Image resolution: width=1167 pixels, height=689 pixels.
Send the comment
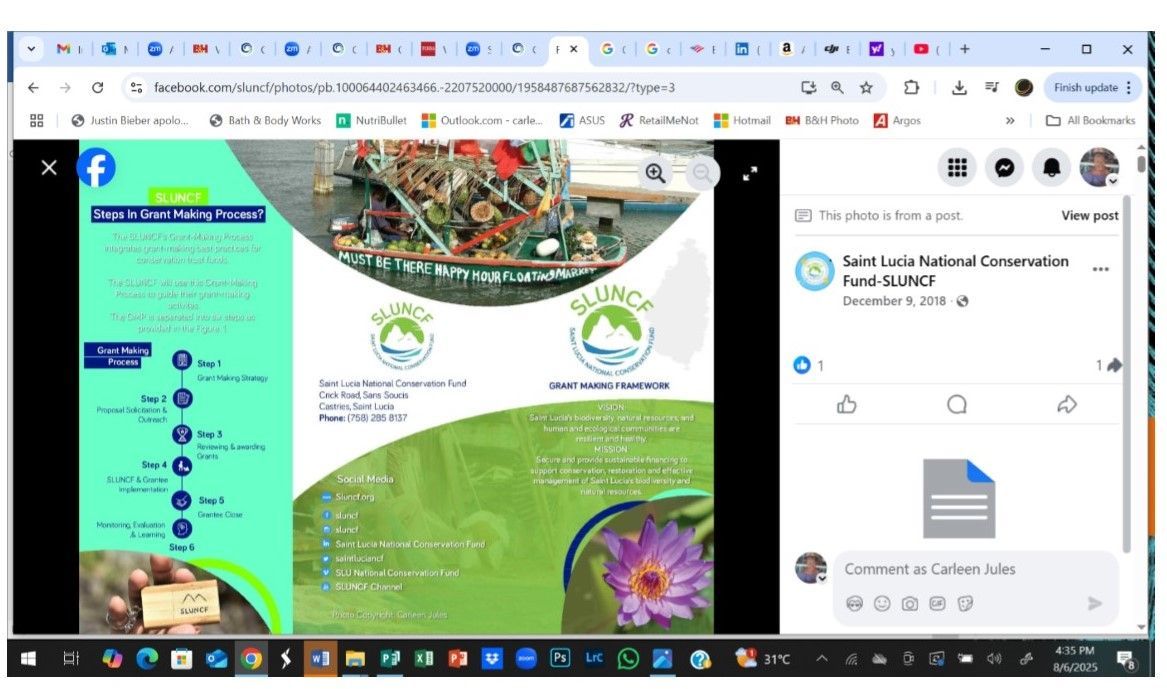1095,603
